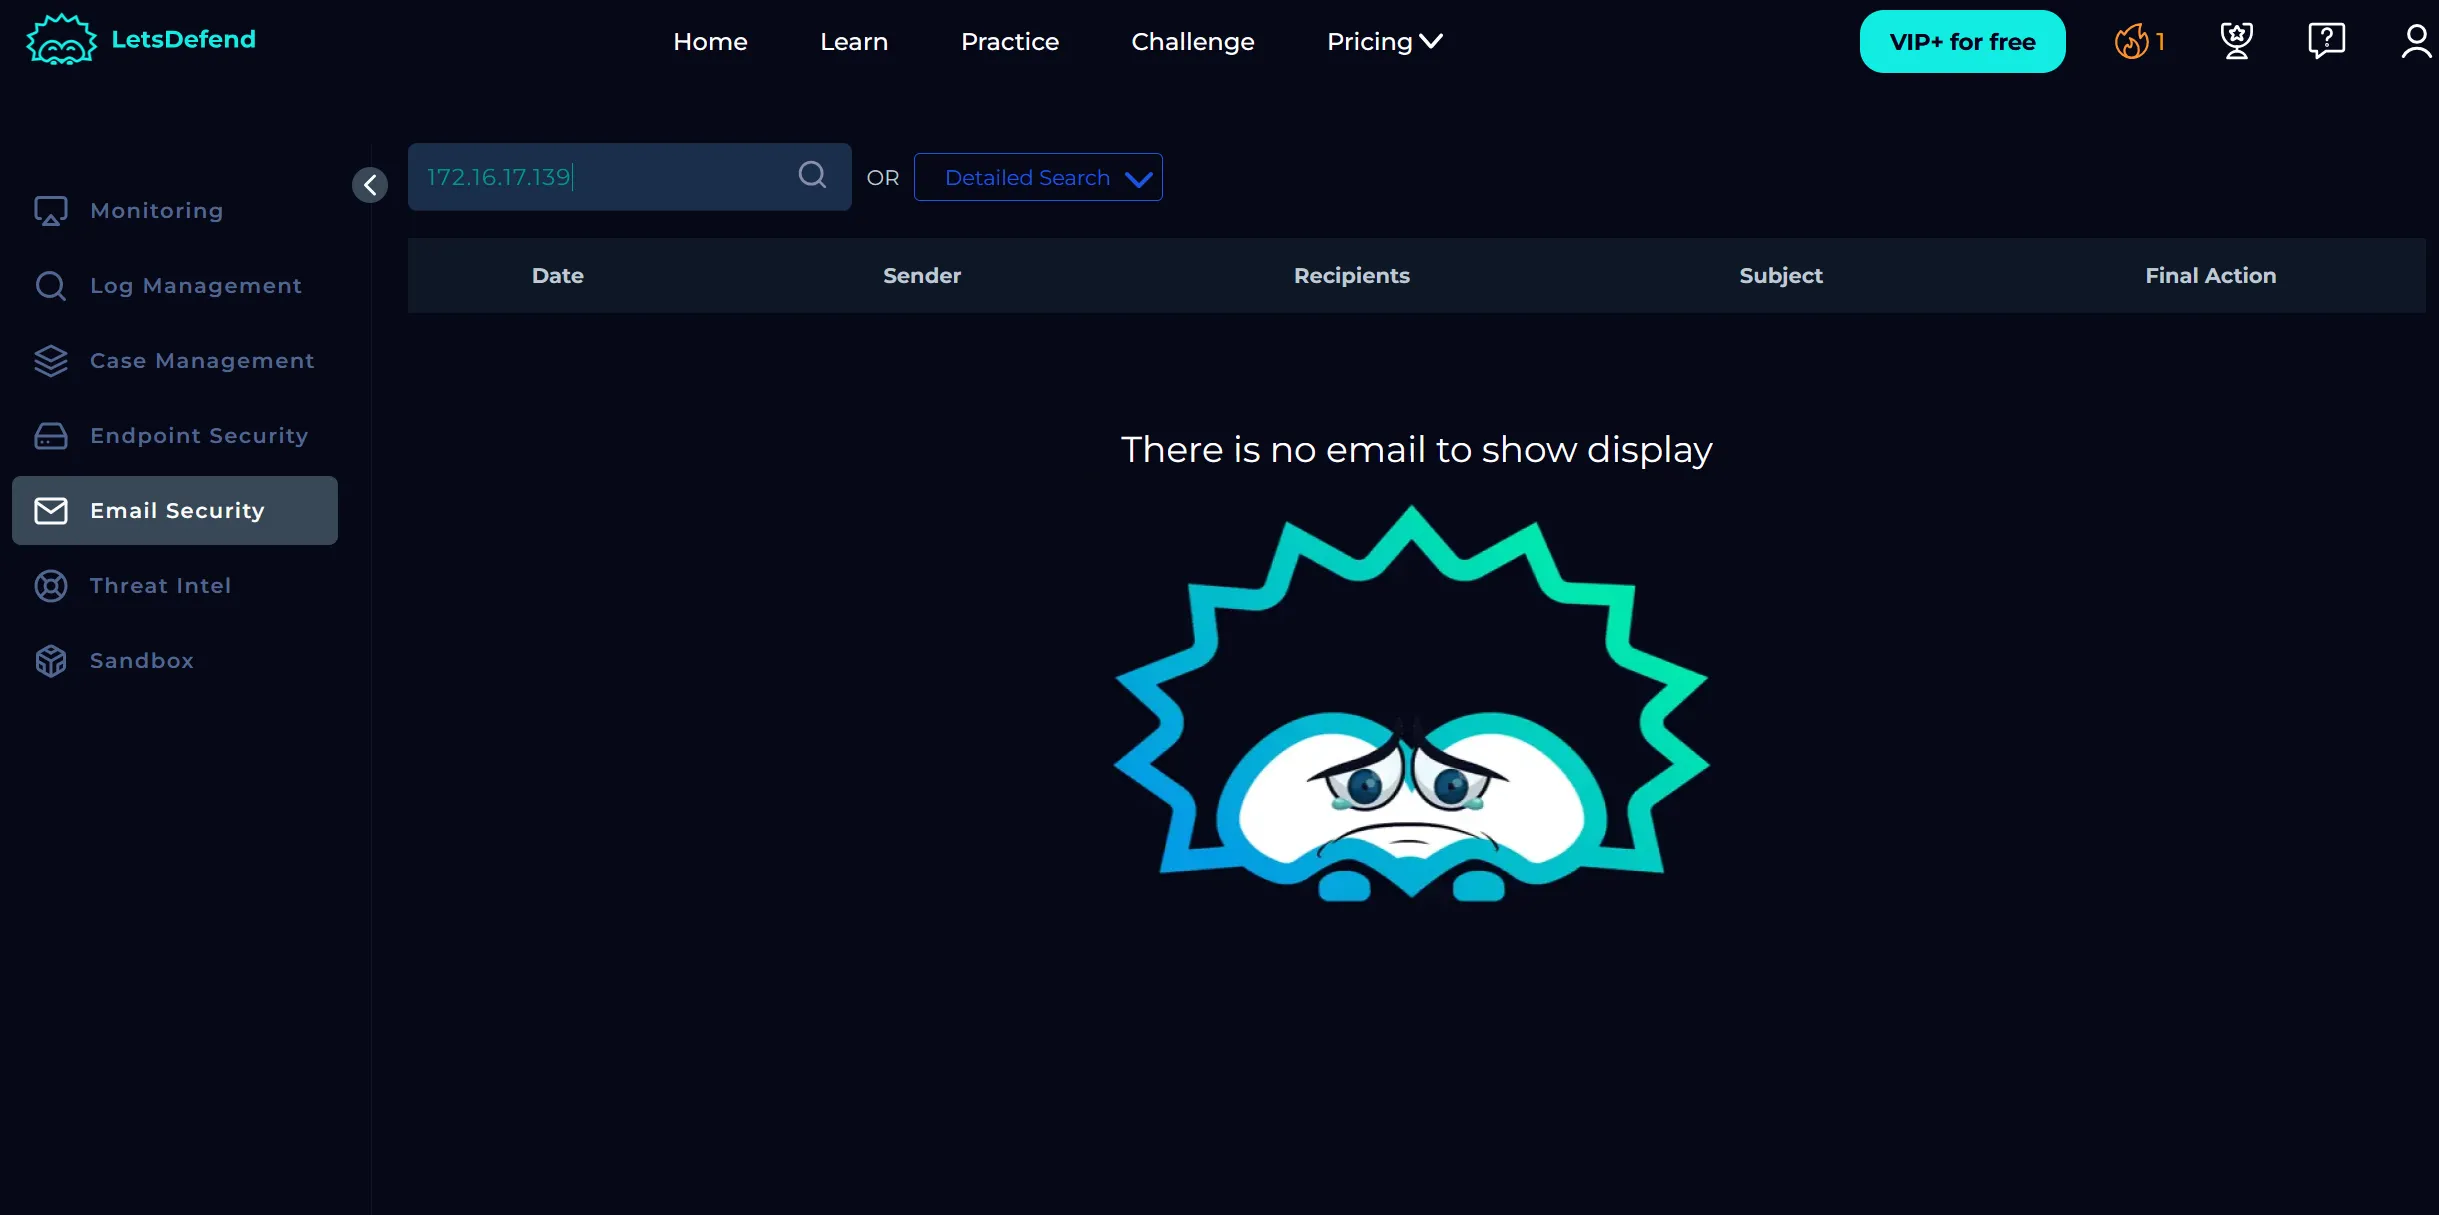
Task: Focus the email search input field
Action: [600, 177]
